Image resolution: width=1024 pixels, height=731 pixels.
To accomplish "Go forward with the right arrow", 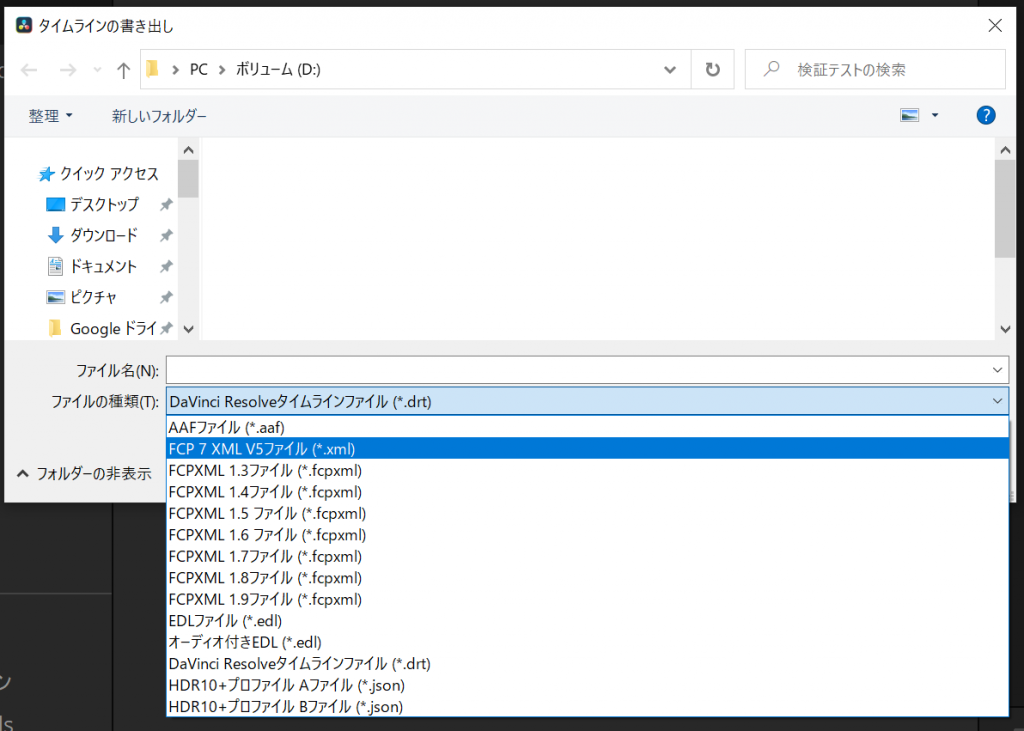I will coord(67,69).
